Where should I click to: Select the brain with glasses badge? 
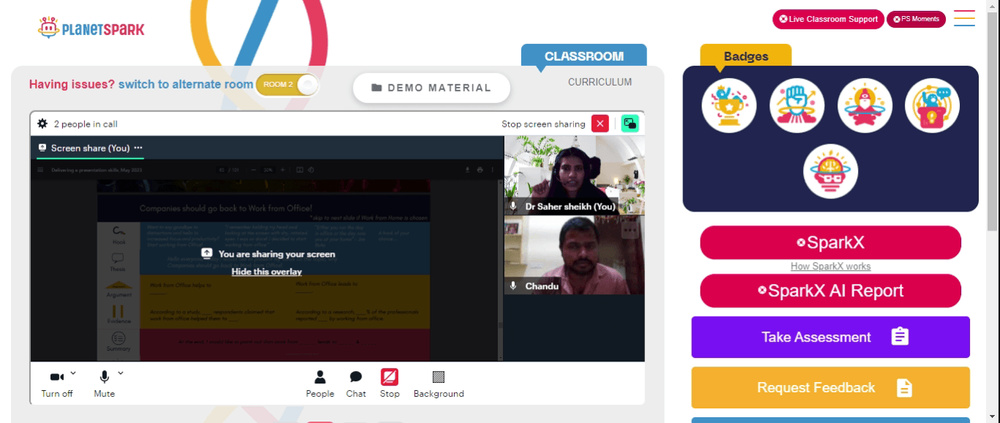pyautogui.click(x=830, y=171)
